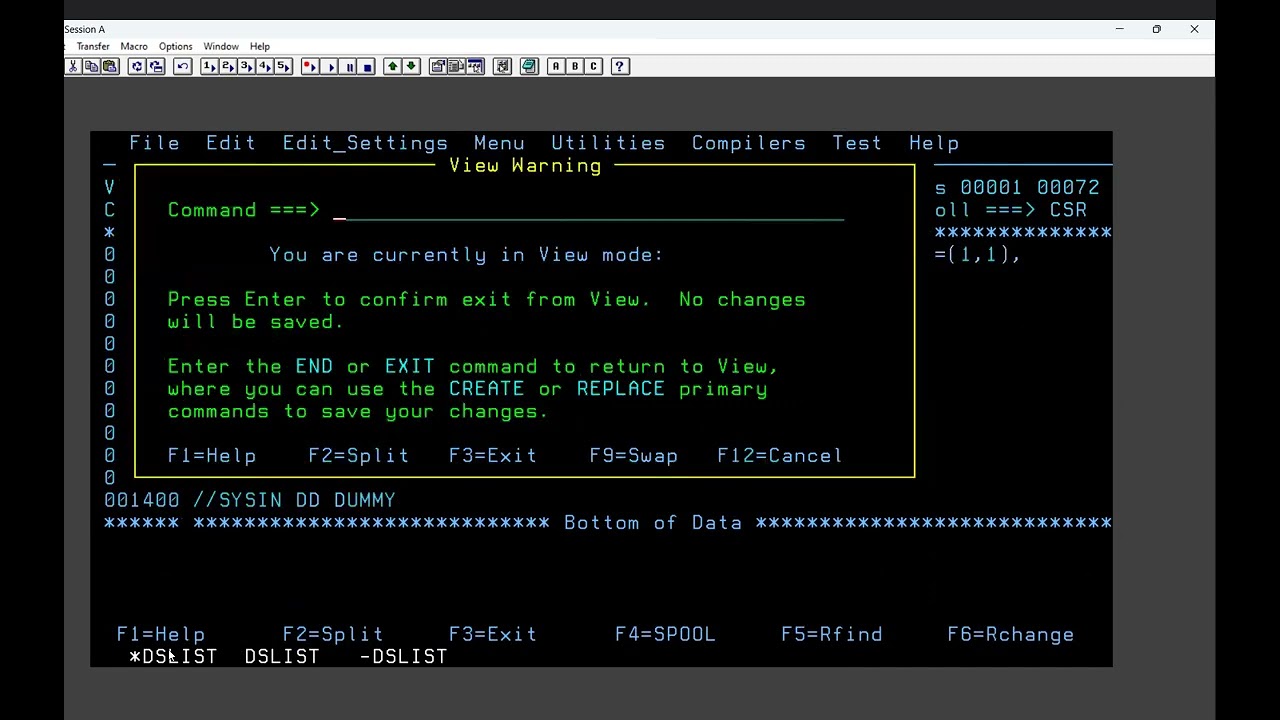This screenshot has height=720, width=1280.
Task: Select the active *DSLIST screen label
Action: pos(173,657)
